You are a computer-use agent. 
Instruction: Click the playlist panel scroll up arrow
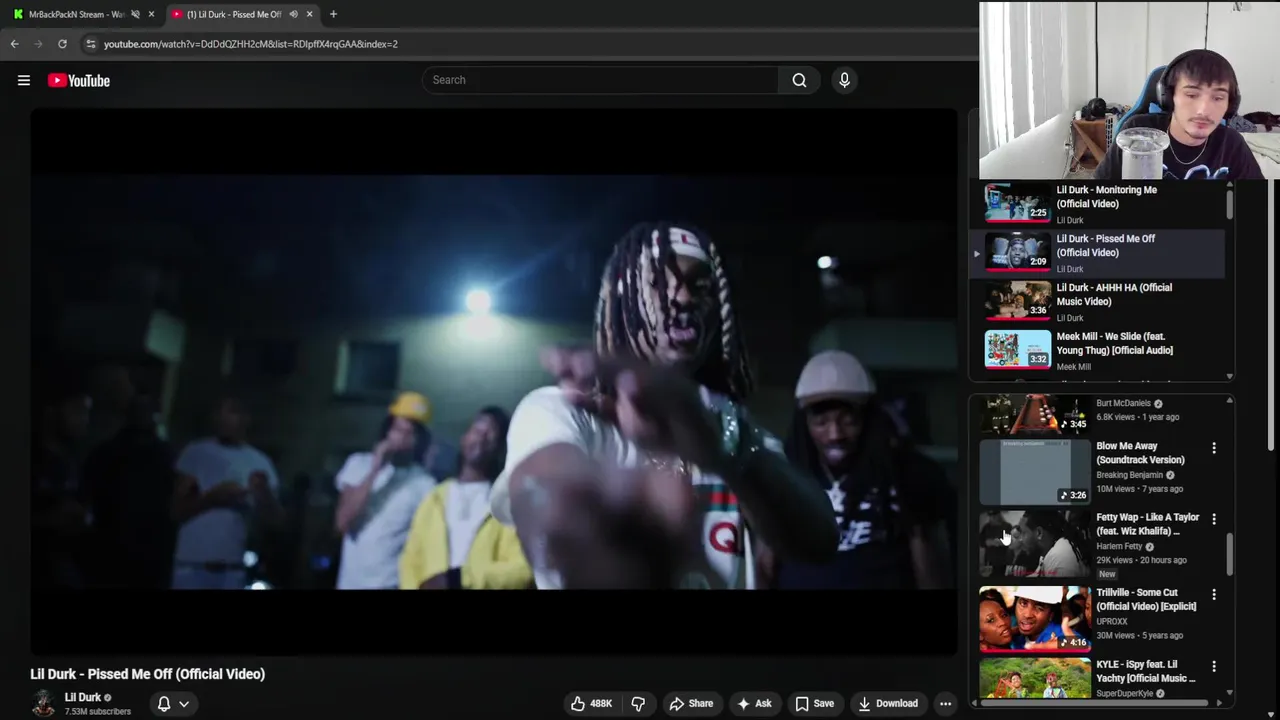[1229, 185]
